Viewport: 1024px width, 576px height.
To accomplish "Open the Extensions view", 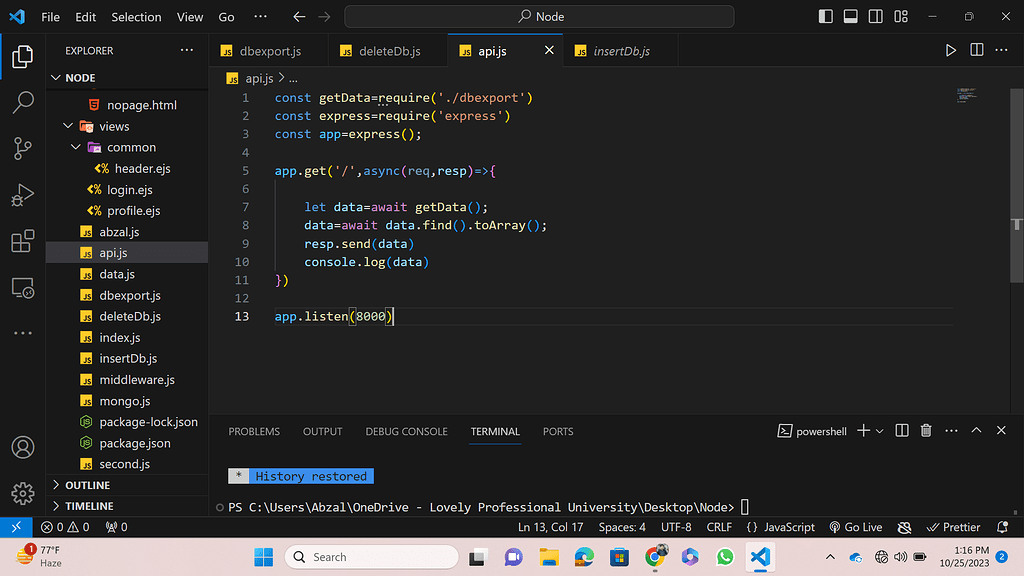I will point(22,241).
